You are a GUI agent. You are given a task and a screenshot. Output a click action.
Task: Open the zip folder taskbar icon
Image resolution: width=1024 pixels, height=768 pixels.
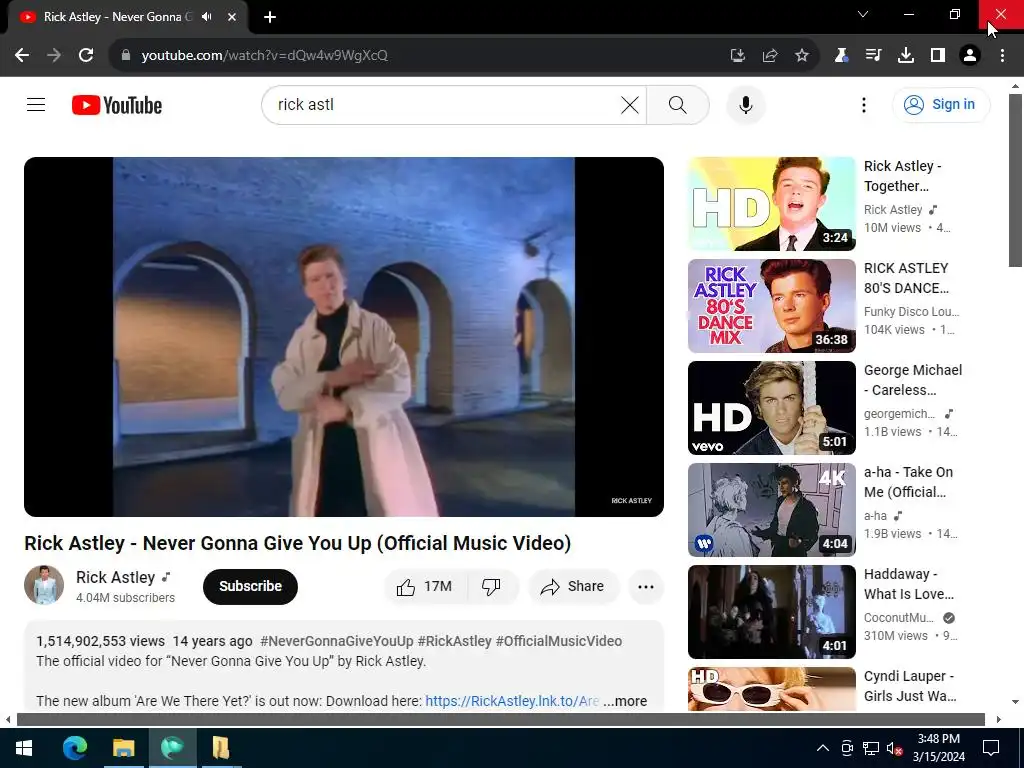tap(221, 748)
